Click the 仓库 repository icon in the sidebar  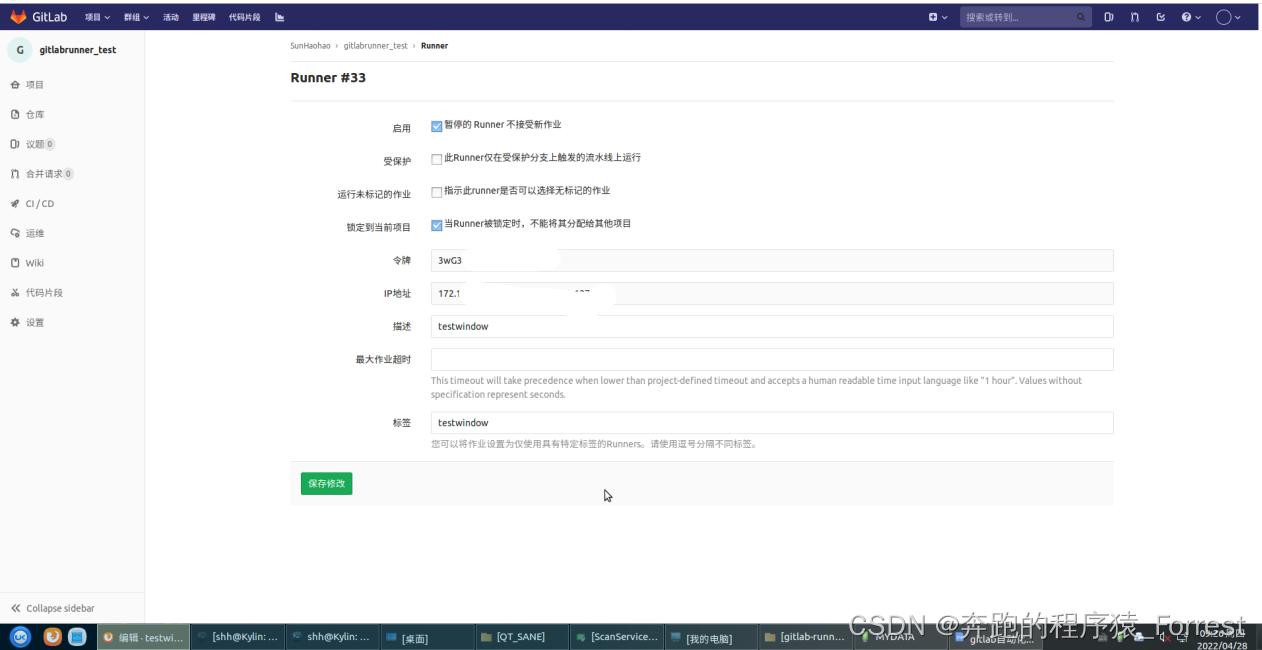[15, 114]
